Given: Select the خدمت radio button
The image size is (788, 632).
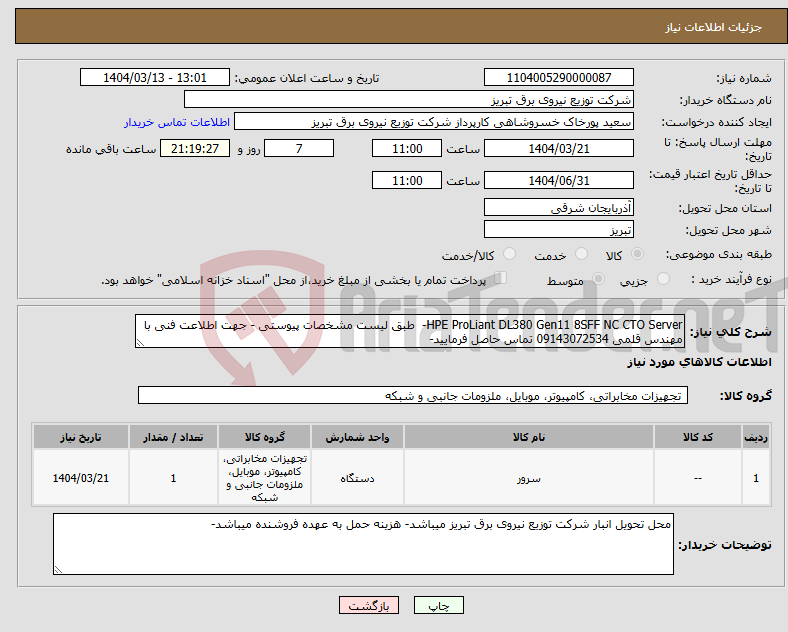Looking at the screenshot, I should click(581, 254).
